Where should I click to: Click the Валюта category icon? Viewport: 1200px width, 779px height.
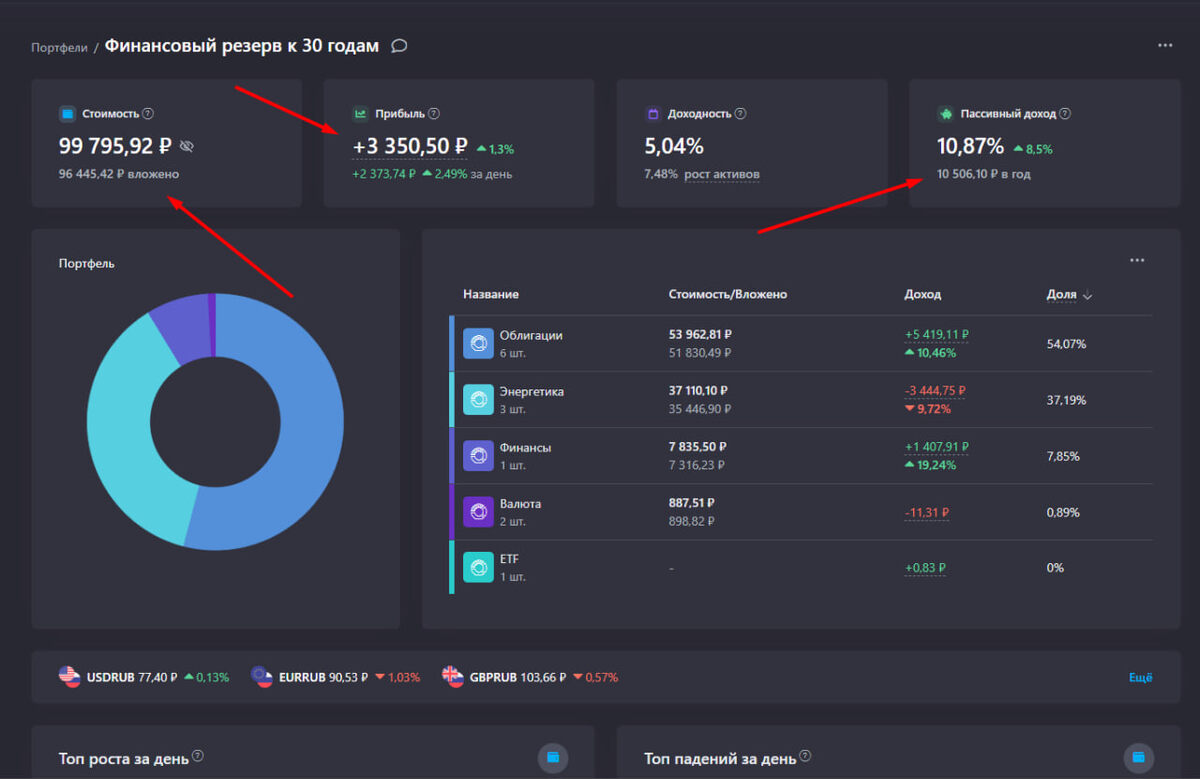[x=478, y=511]
